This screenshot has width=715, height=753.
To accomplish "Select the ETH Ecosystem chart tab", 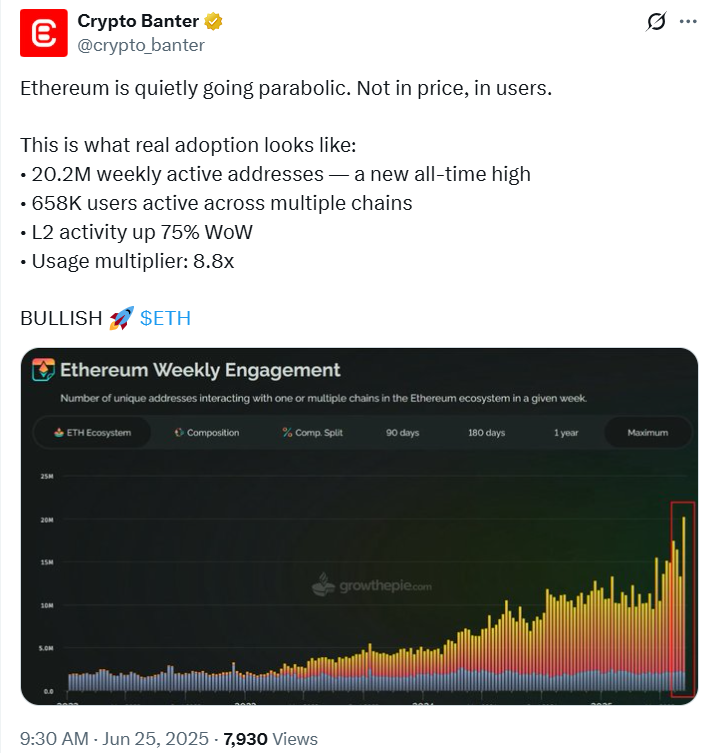I will (91, 433).
